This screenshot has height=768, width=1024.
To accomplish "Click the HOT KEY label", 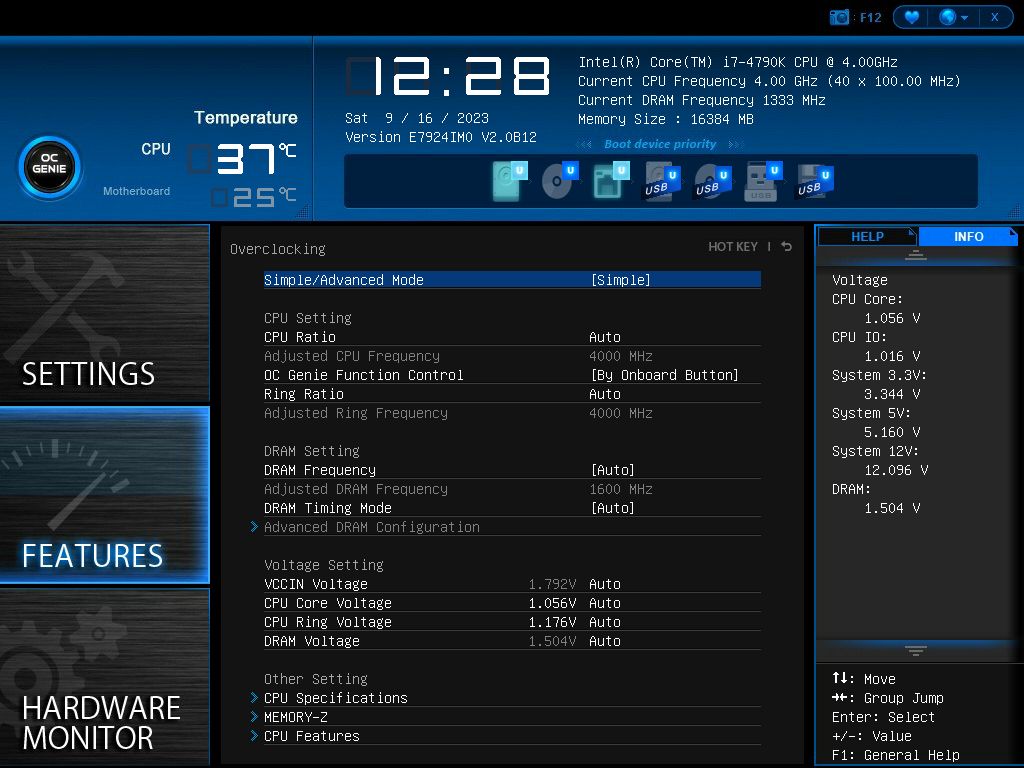I will (x=733, y=247).
